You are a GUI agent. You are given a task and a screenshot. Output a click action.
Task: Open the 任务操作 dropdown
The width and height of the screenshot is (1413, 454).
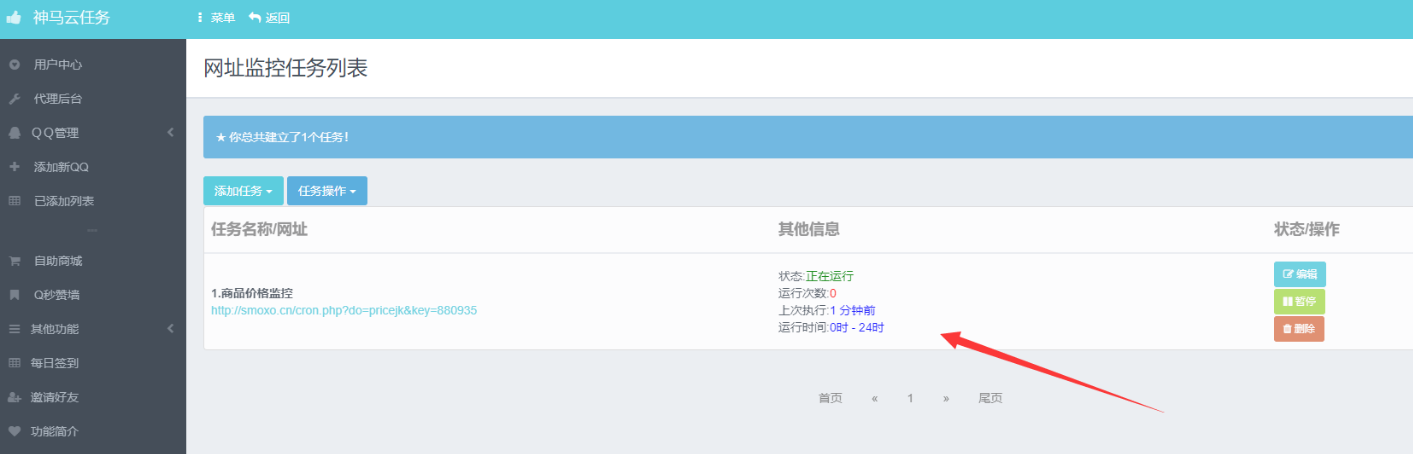327,191
